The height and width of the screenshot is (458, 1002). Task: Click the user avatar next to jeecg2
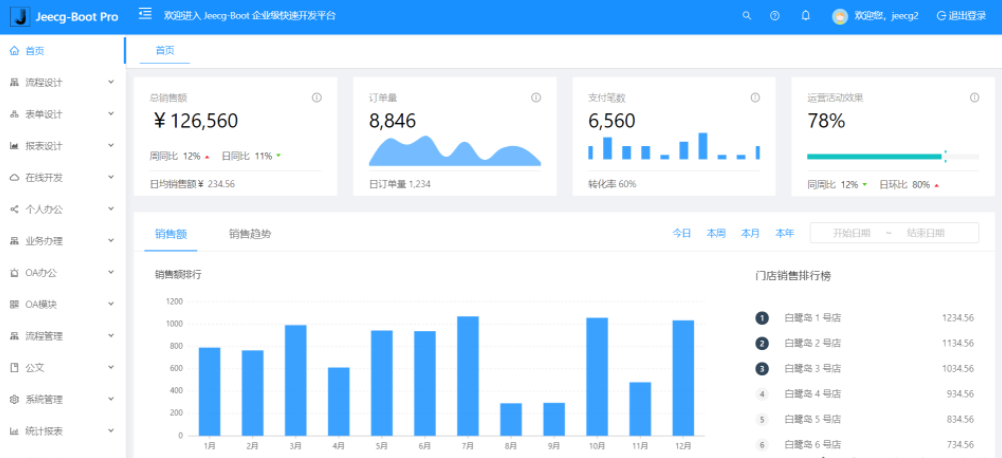[840, 17]
